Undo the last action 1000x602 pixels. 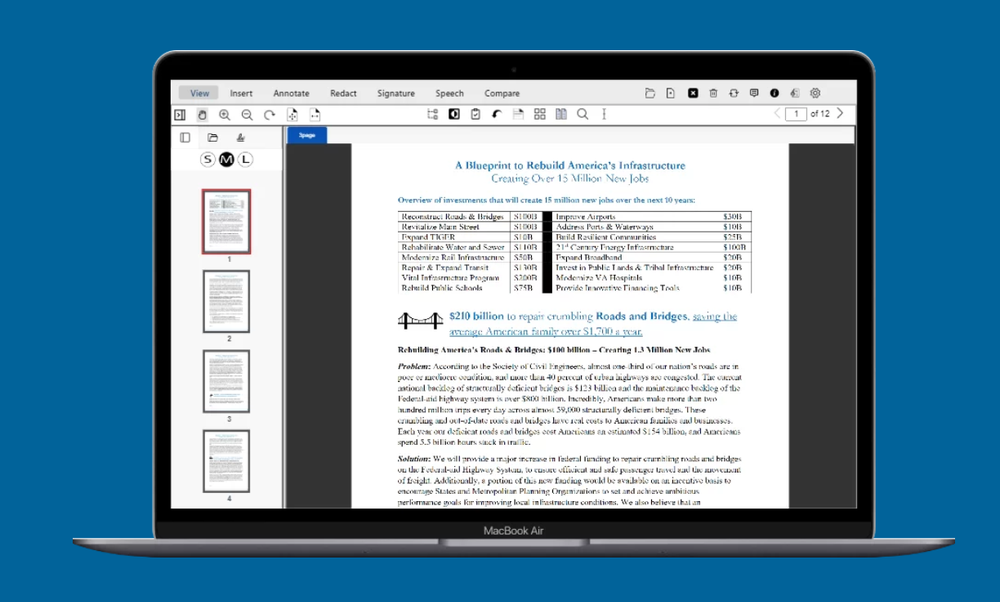point(495,114)
